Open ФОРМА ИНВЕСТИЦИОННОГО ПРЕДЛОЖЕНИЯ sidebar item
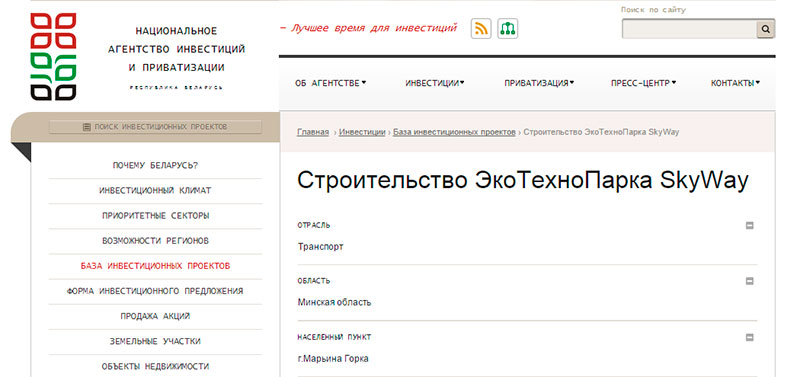800x377 pixels. [x=155, y=291]
